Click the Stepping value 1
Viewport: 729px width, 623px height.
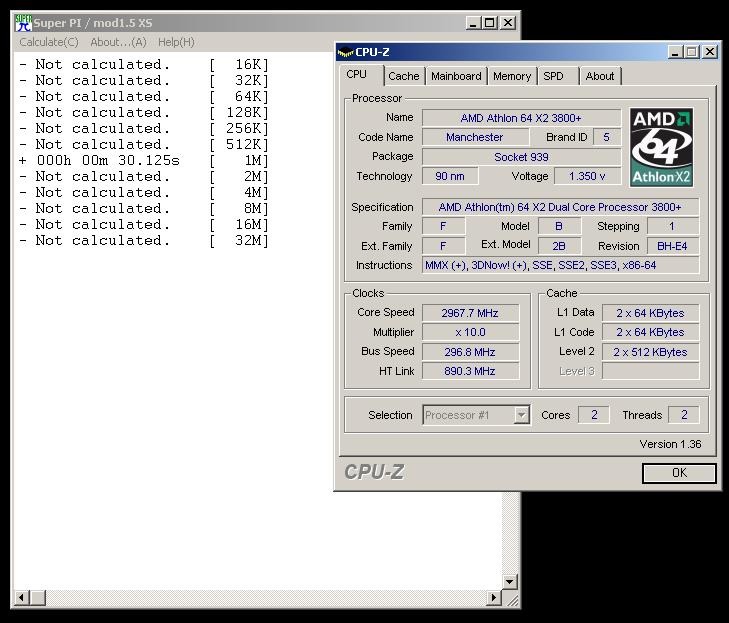point(672,226)
